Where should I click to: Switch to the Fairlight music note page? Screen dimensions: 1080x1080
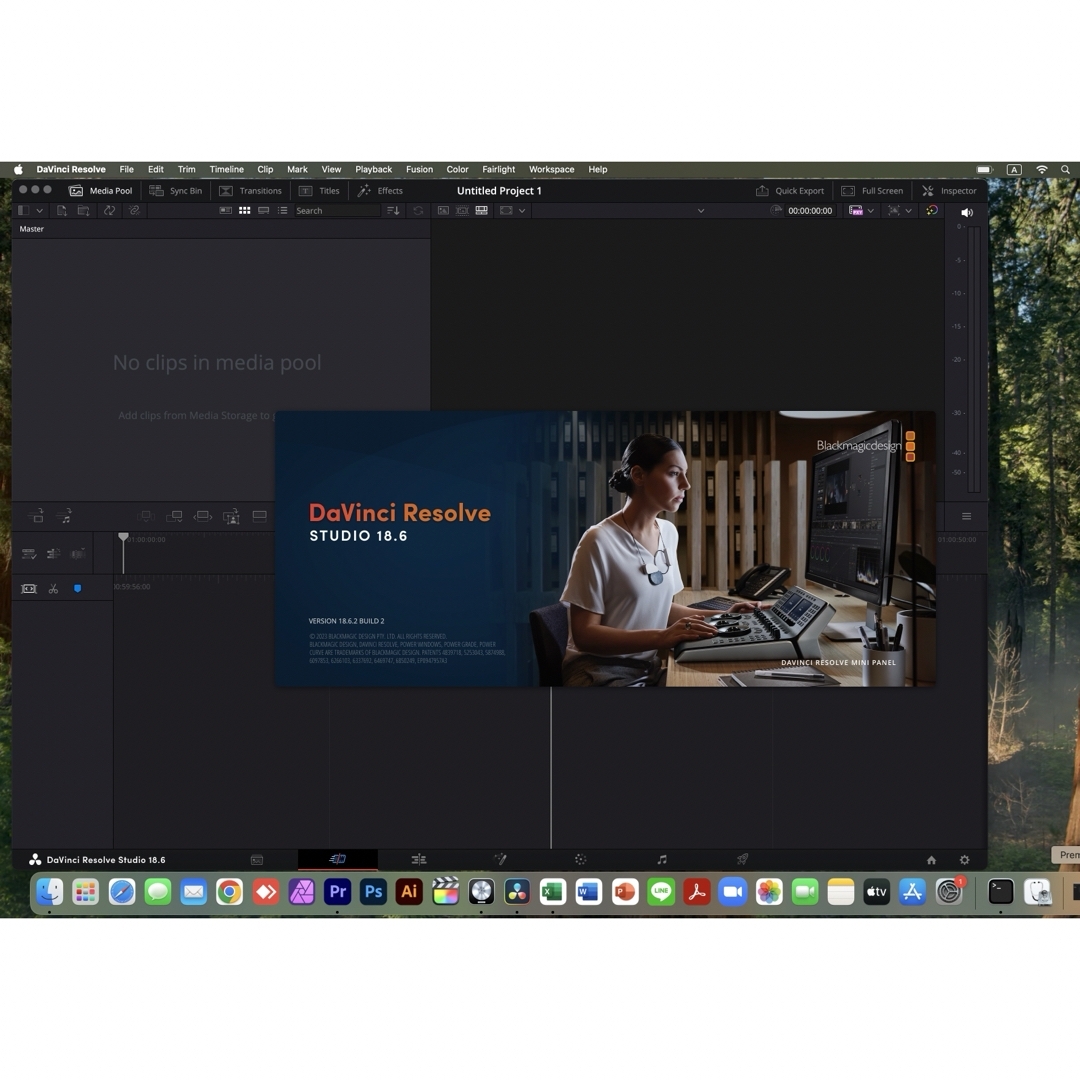coord(661,859)
